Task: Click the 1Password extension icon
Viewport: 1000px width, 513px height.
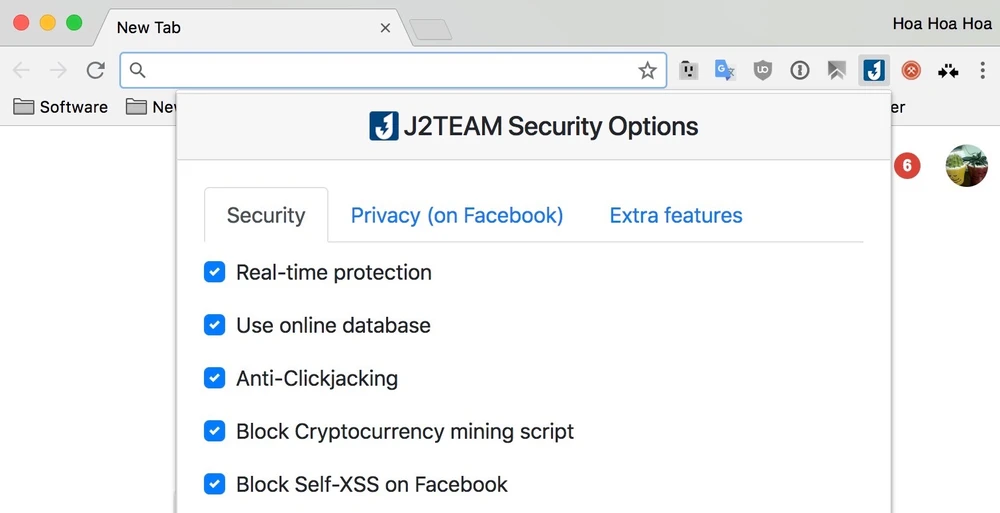Action: coord(799,70)
